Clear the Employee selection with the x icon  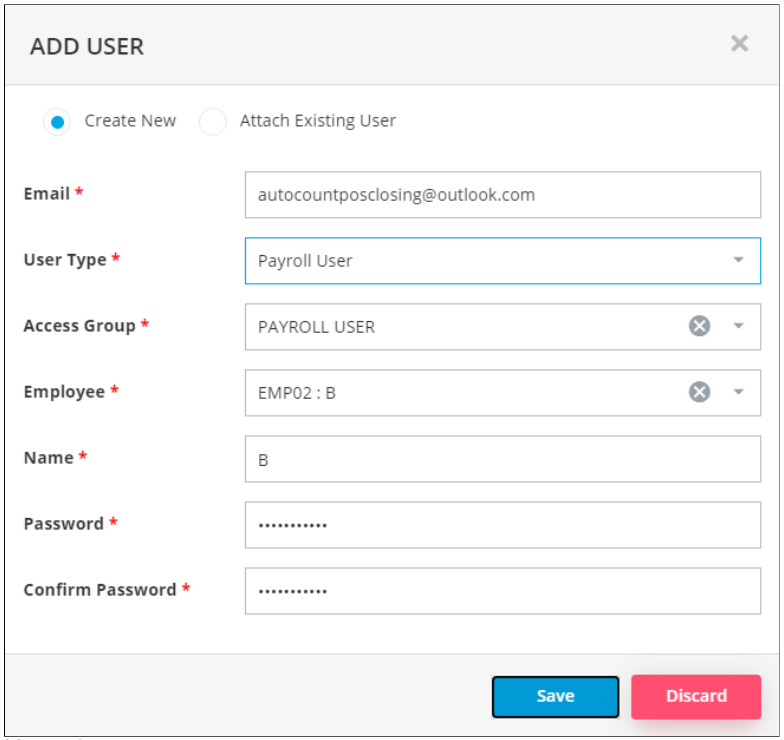coord(699,392)
